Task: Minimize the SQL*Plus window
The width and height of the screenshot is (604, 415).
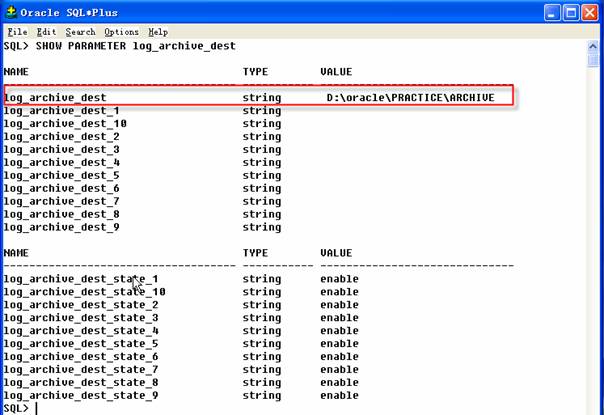Action: click(552, 13)
